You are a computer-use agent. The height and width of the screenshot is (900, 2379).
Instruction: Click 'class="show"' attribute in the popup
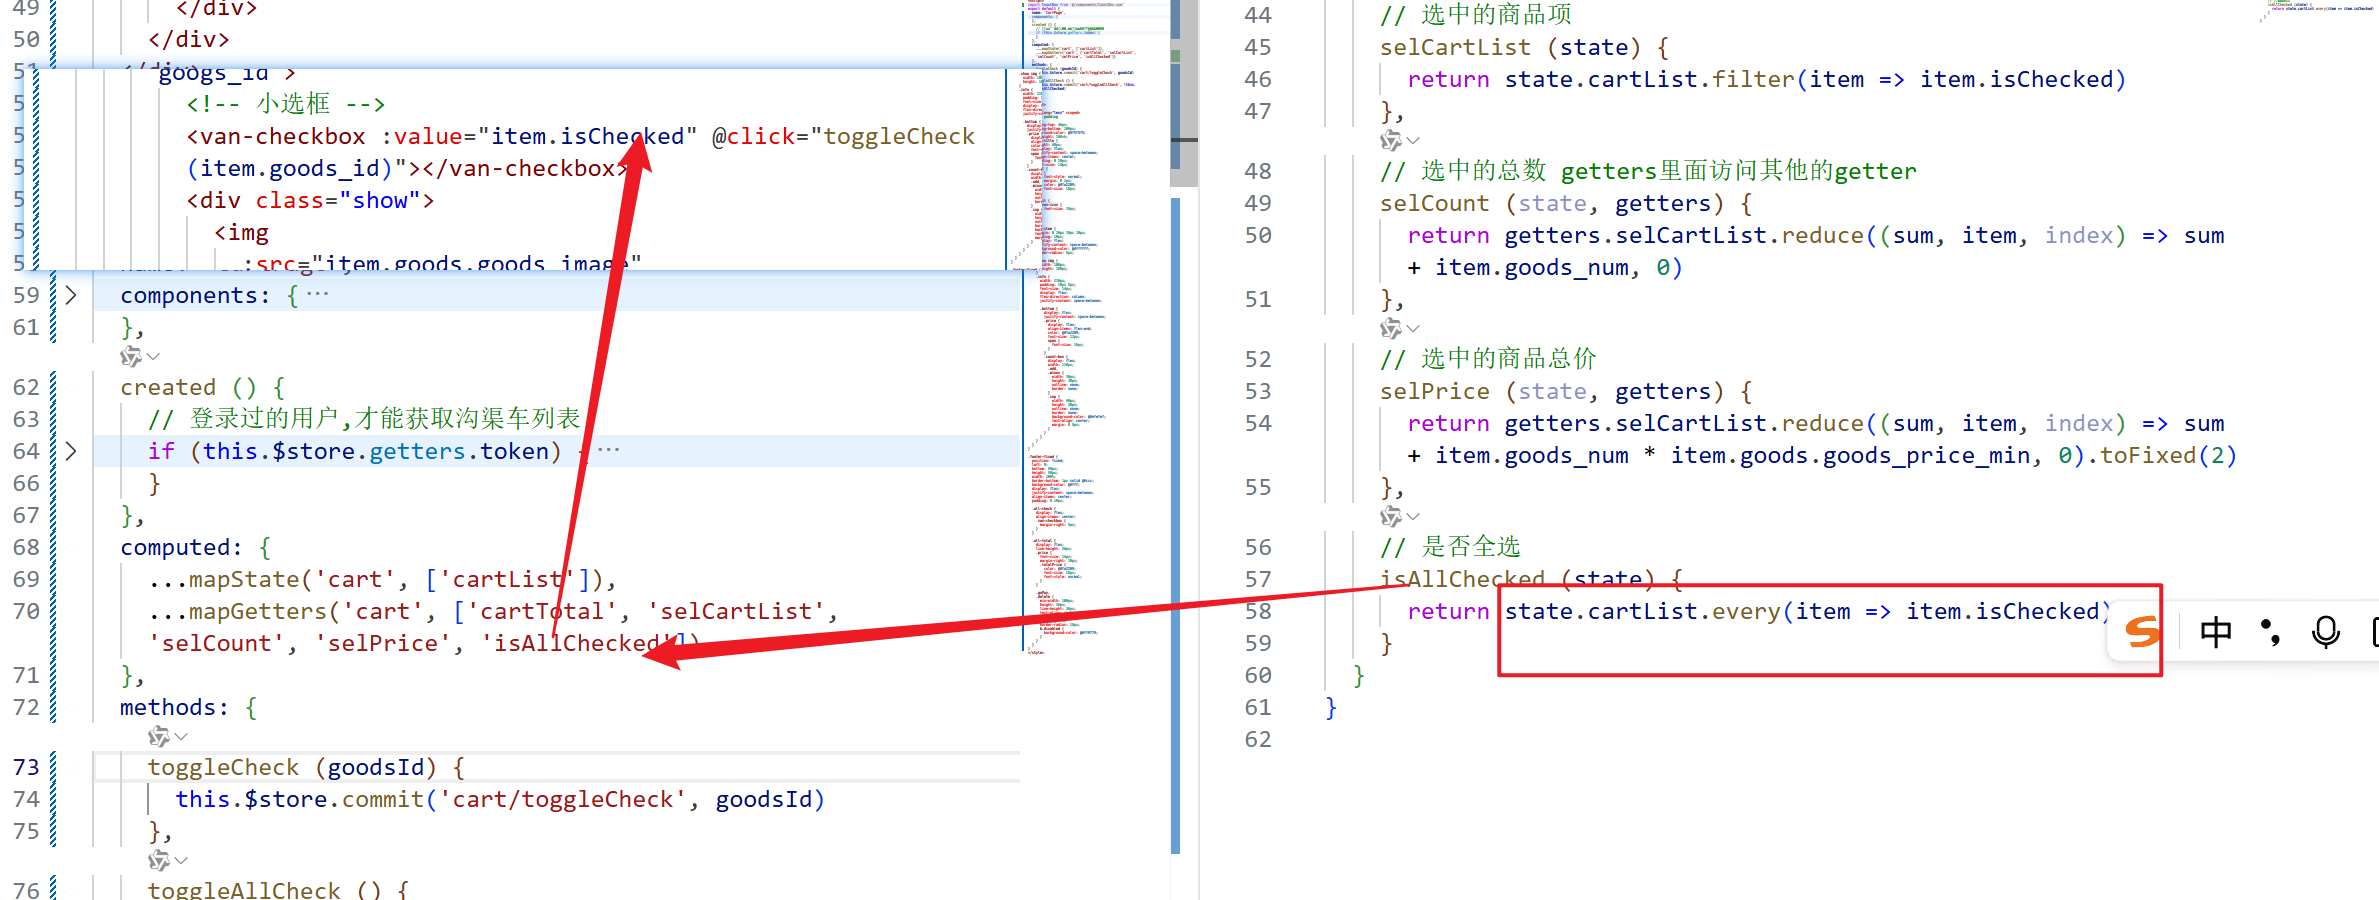pos(339,200)
